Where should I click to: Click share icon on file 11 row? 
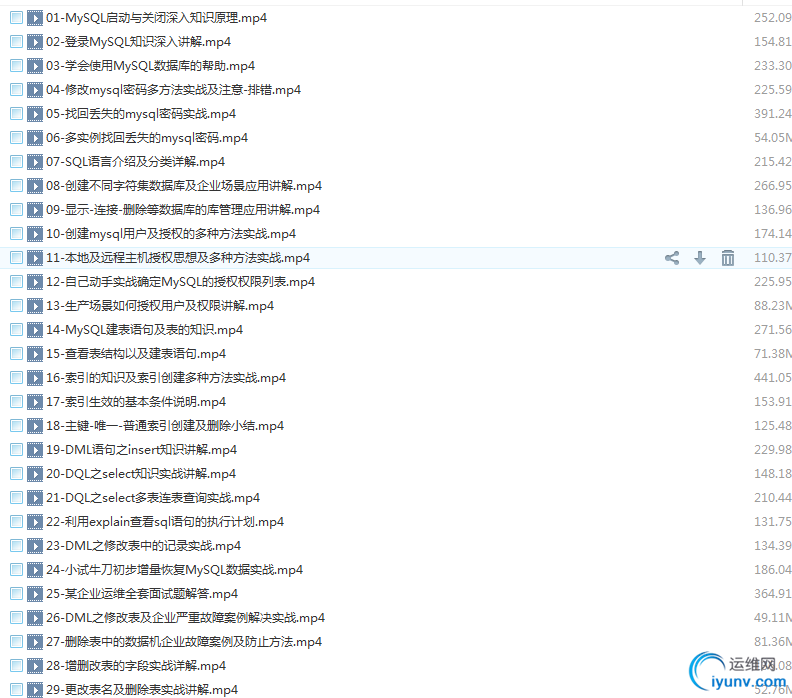pos(672,258)
